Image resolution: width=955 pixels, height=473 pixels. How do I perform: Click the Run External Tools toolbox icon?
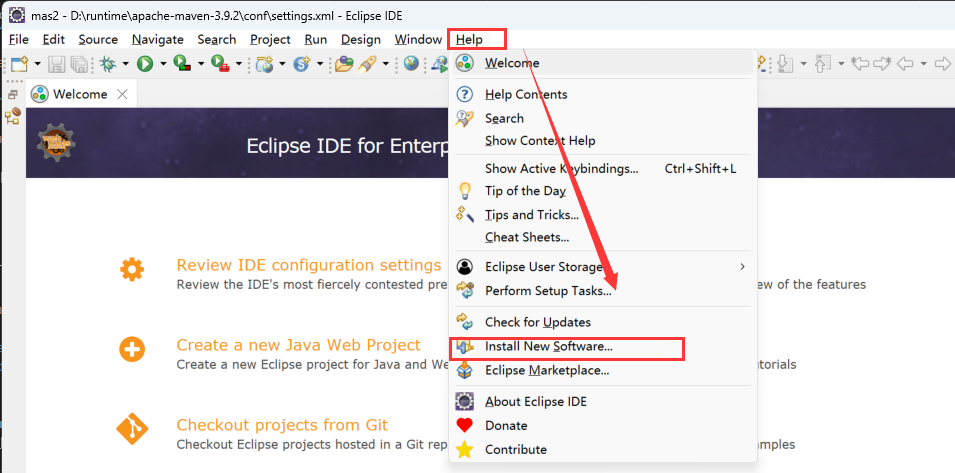click(x=220, y=63)
